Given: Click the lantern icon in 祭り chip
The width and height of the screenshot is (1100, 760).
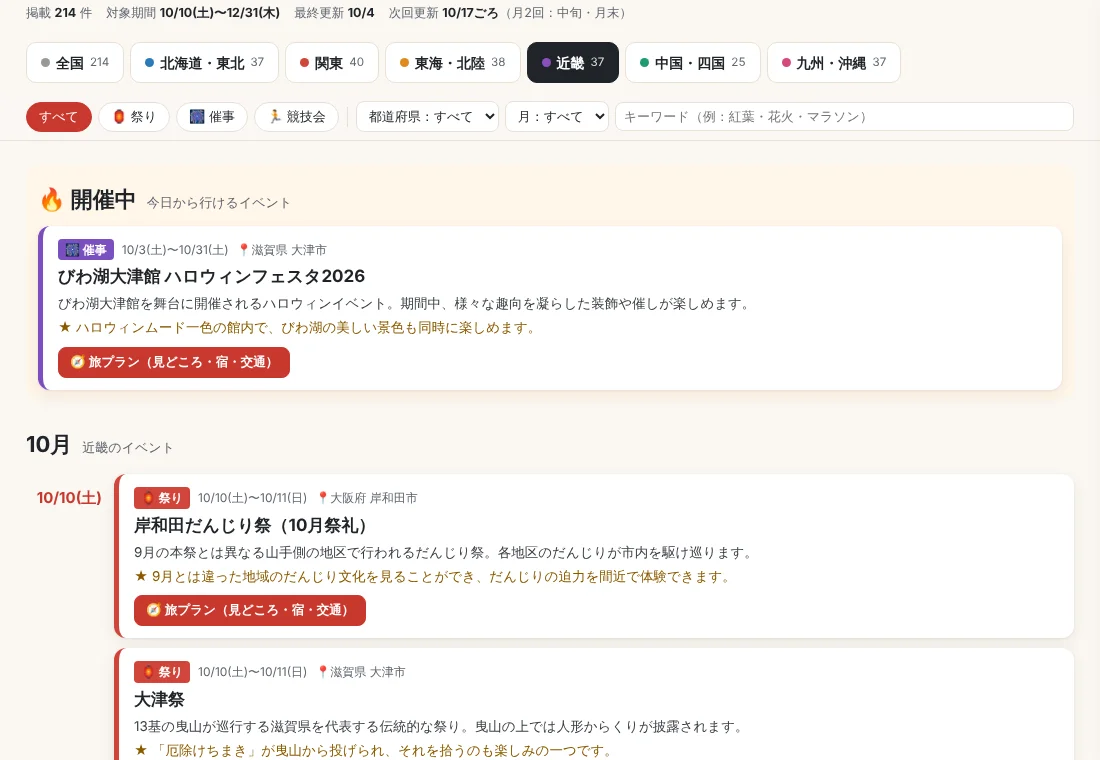Looking at the screenshot, I should (x=119, y=116).
